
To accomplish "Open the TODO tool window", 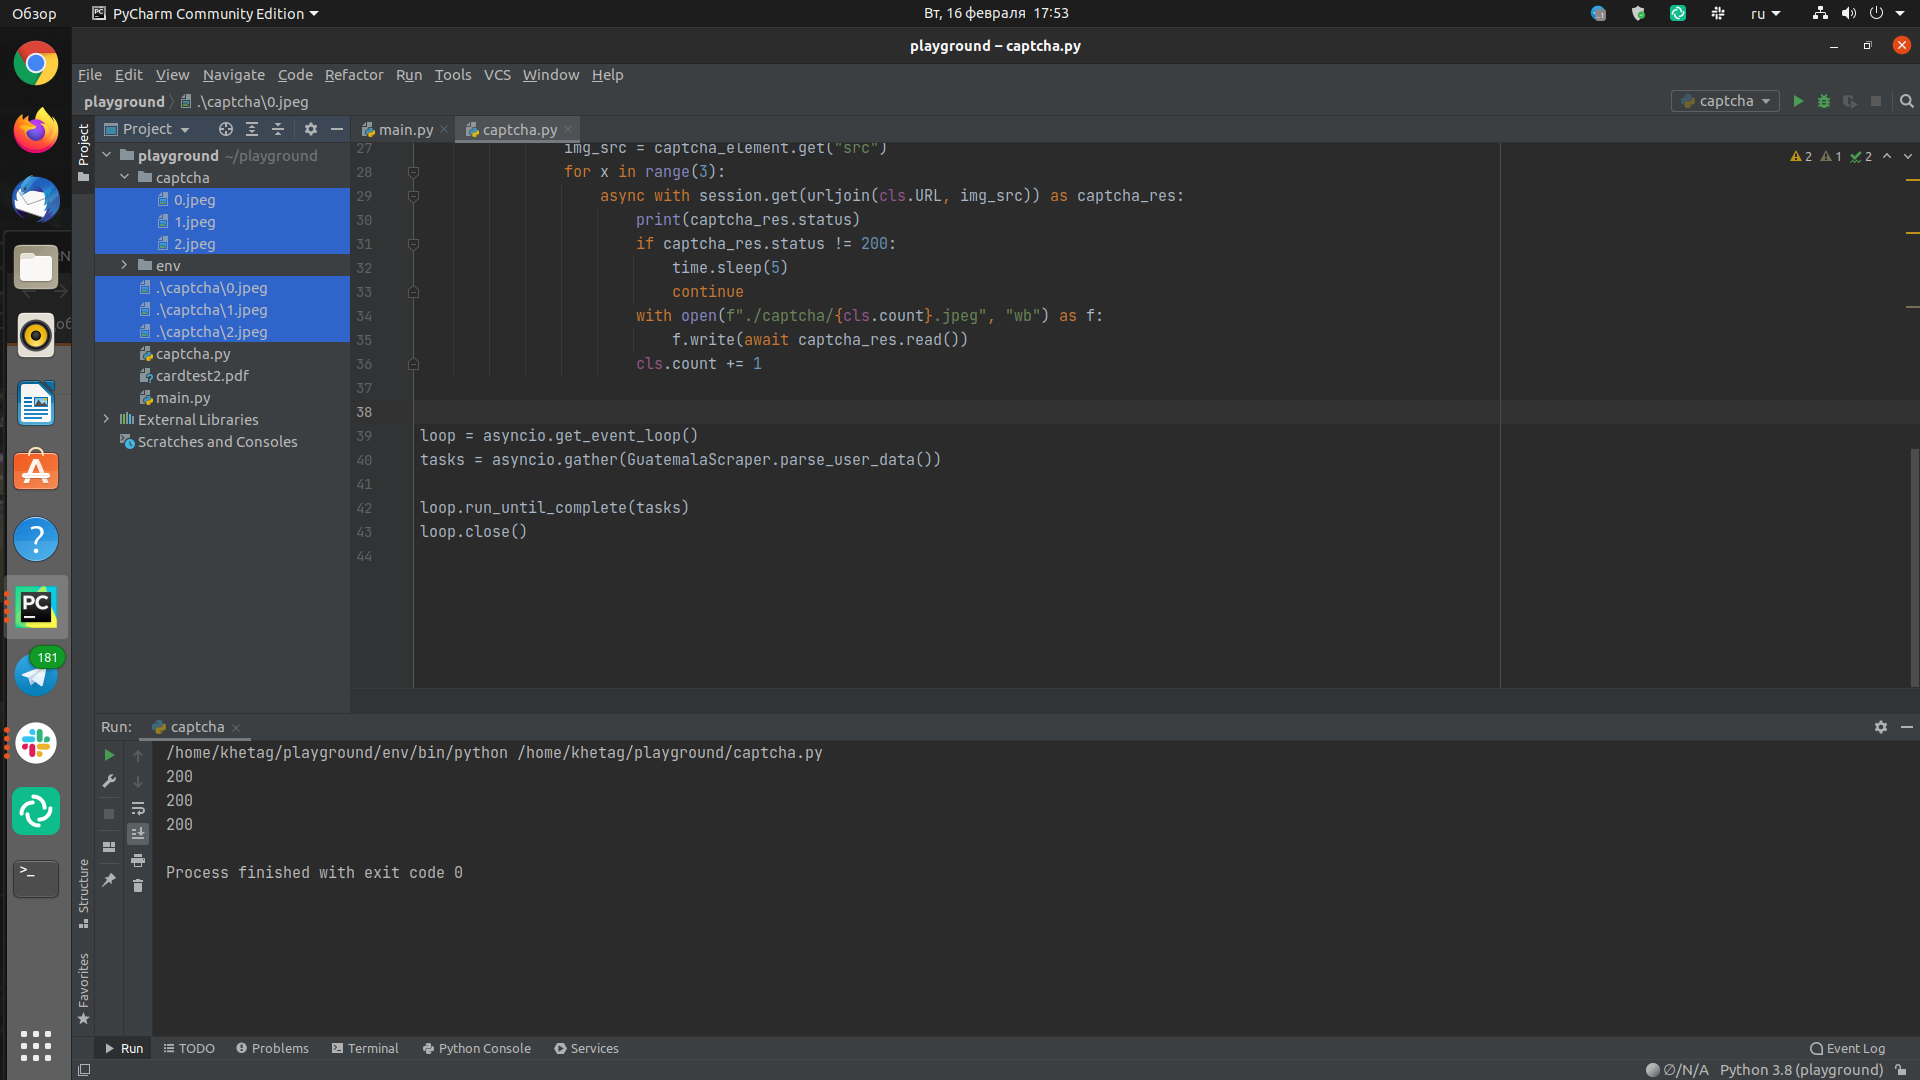I will [189, 1048].
